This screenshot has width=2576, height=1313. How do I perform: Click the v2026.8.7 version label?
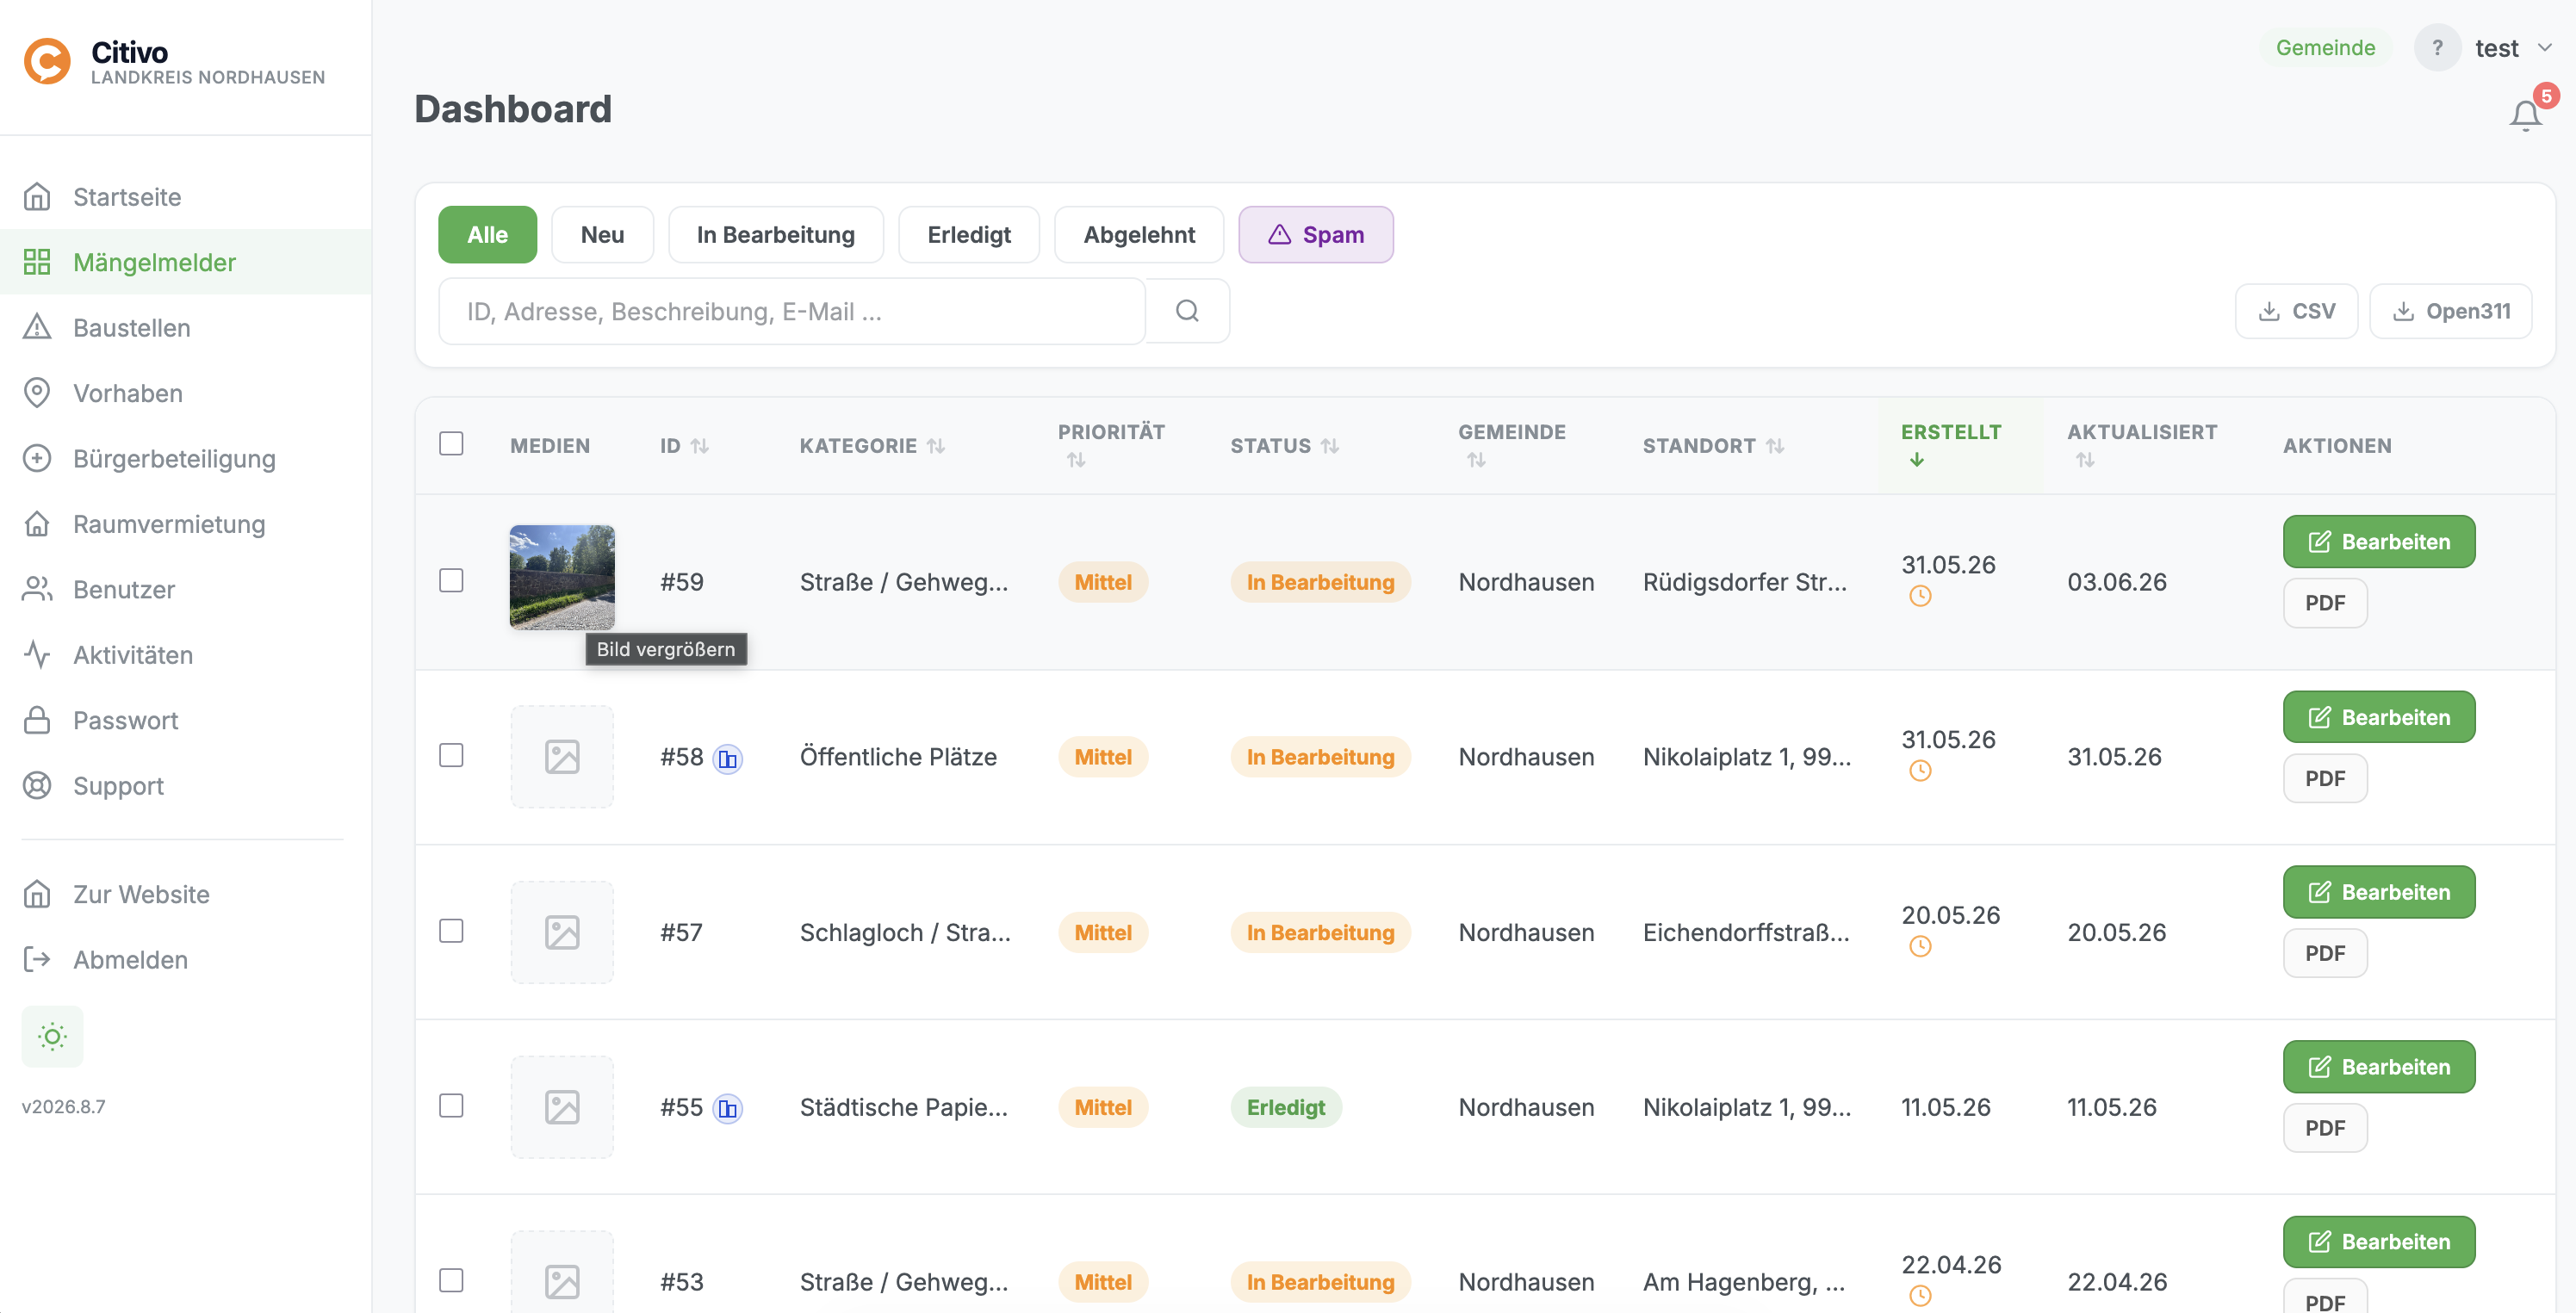[63, 1107]
